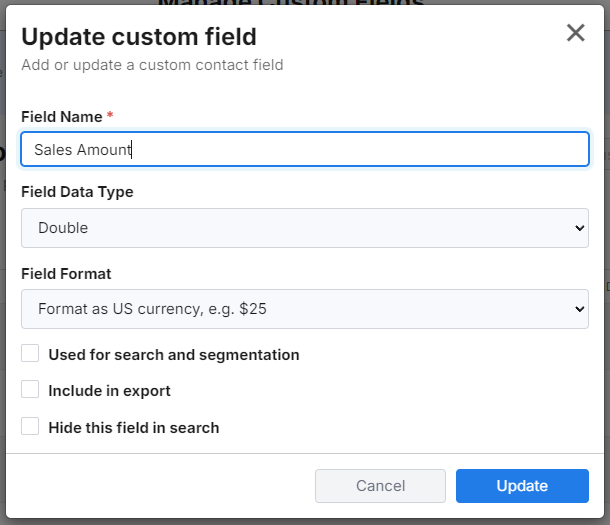Click the Field Name label text
This screenshot has height=525, width=610.
tap(61, 117)
